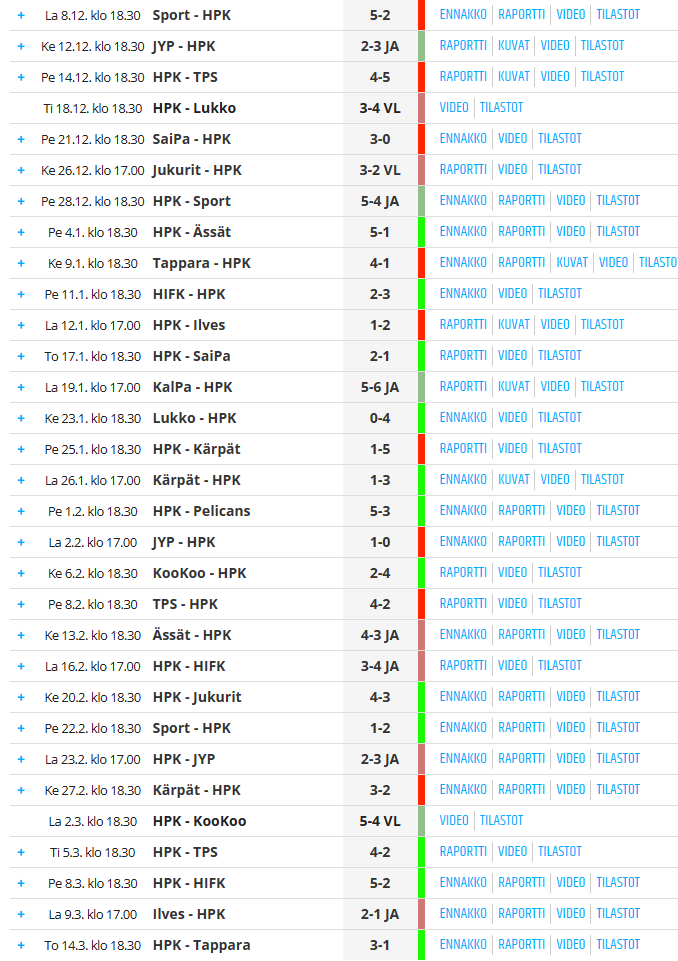Open VIDEO for Lukko - HPK 23.1.

pos(512,417)
